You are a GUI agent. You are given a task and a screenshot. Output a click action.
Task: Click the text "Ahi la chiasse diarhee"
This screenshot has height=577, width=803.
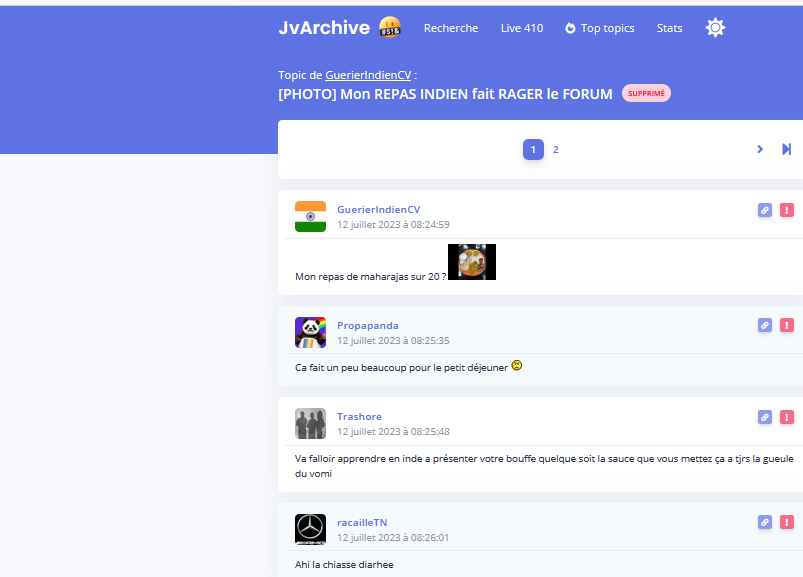(344, 565)
